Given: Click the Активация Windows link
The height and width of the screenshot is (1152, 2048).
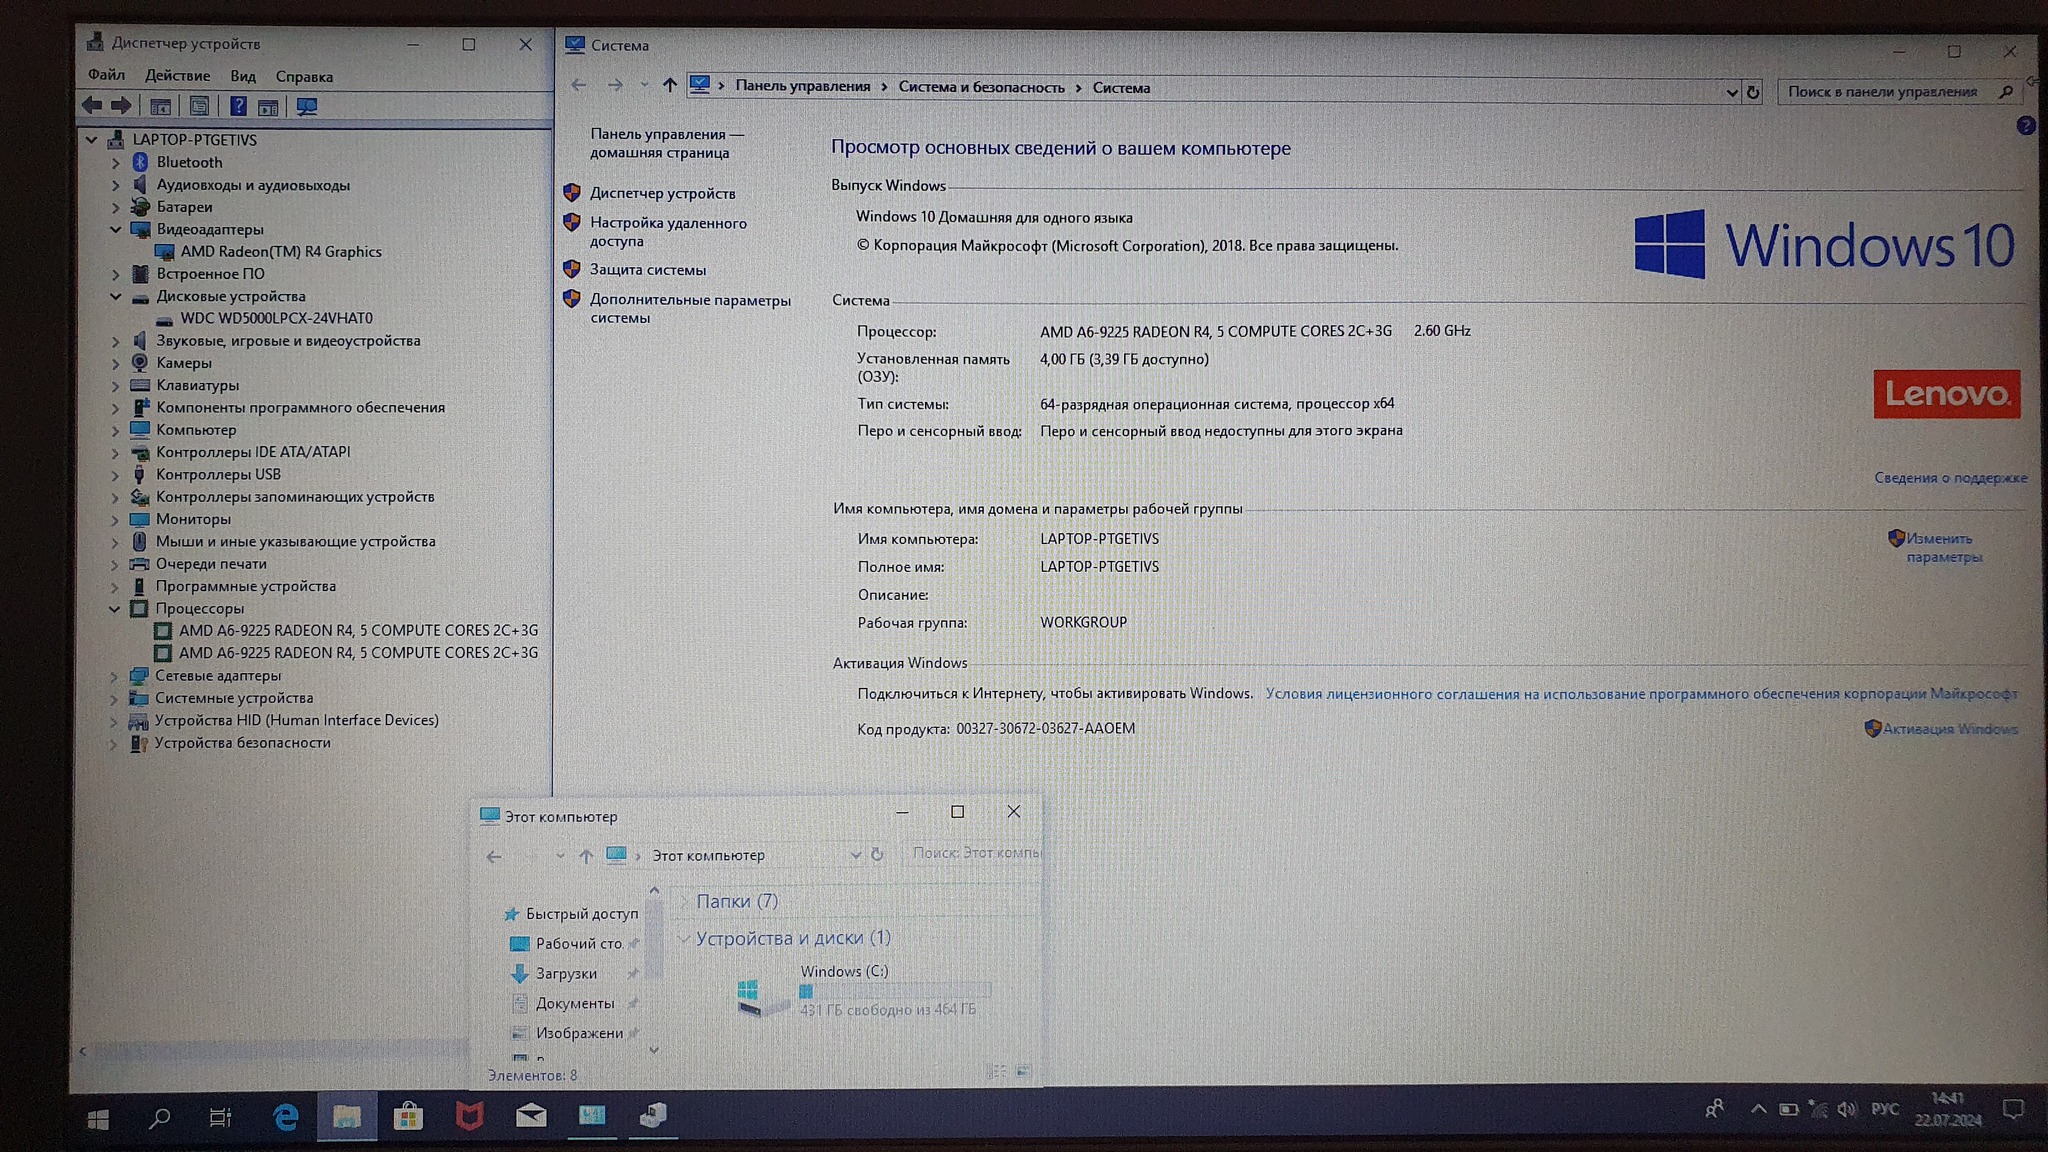Looking at the screenshot, I should coord(1949,729).
